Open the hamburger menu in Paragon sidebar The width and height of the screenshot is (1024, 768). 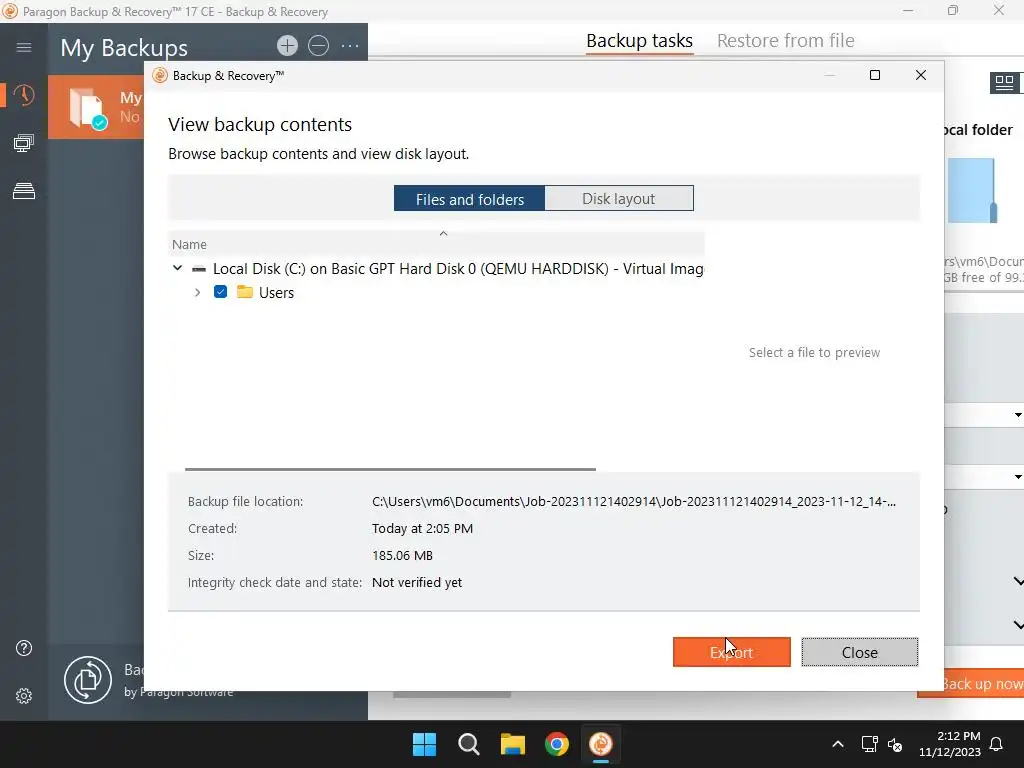tap(24, 47)
